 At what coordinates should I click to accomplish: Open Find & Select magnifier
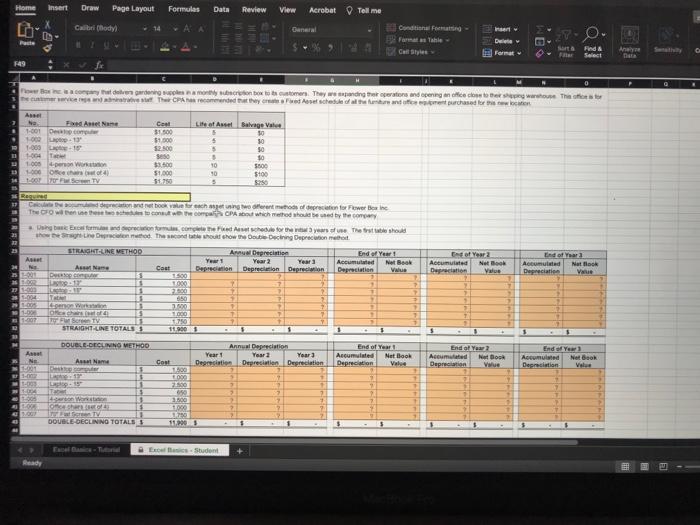pyautogui.click(x=593, y=42)
